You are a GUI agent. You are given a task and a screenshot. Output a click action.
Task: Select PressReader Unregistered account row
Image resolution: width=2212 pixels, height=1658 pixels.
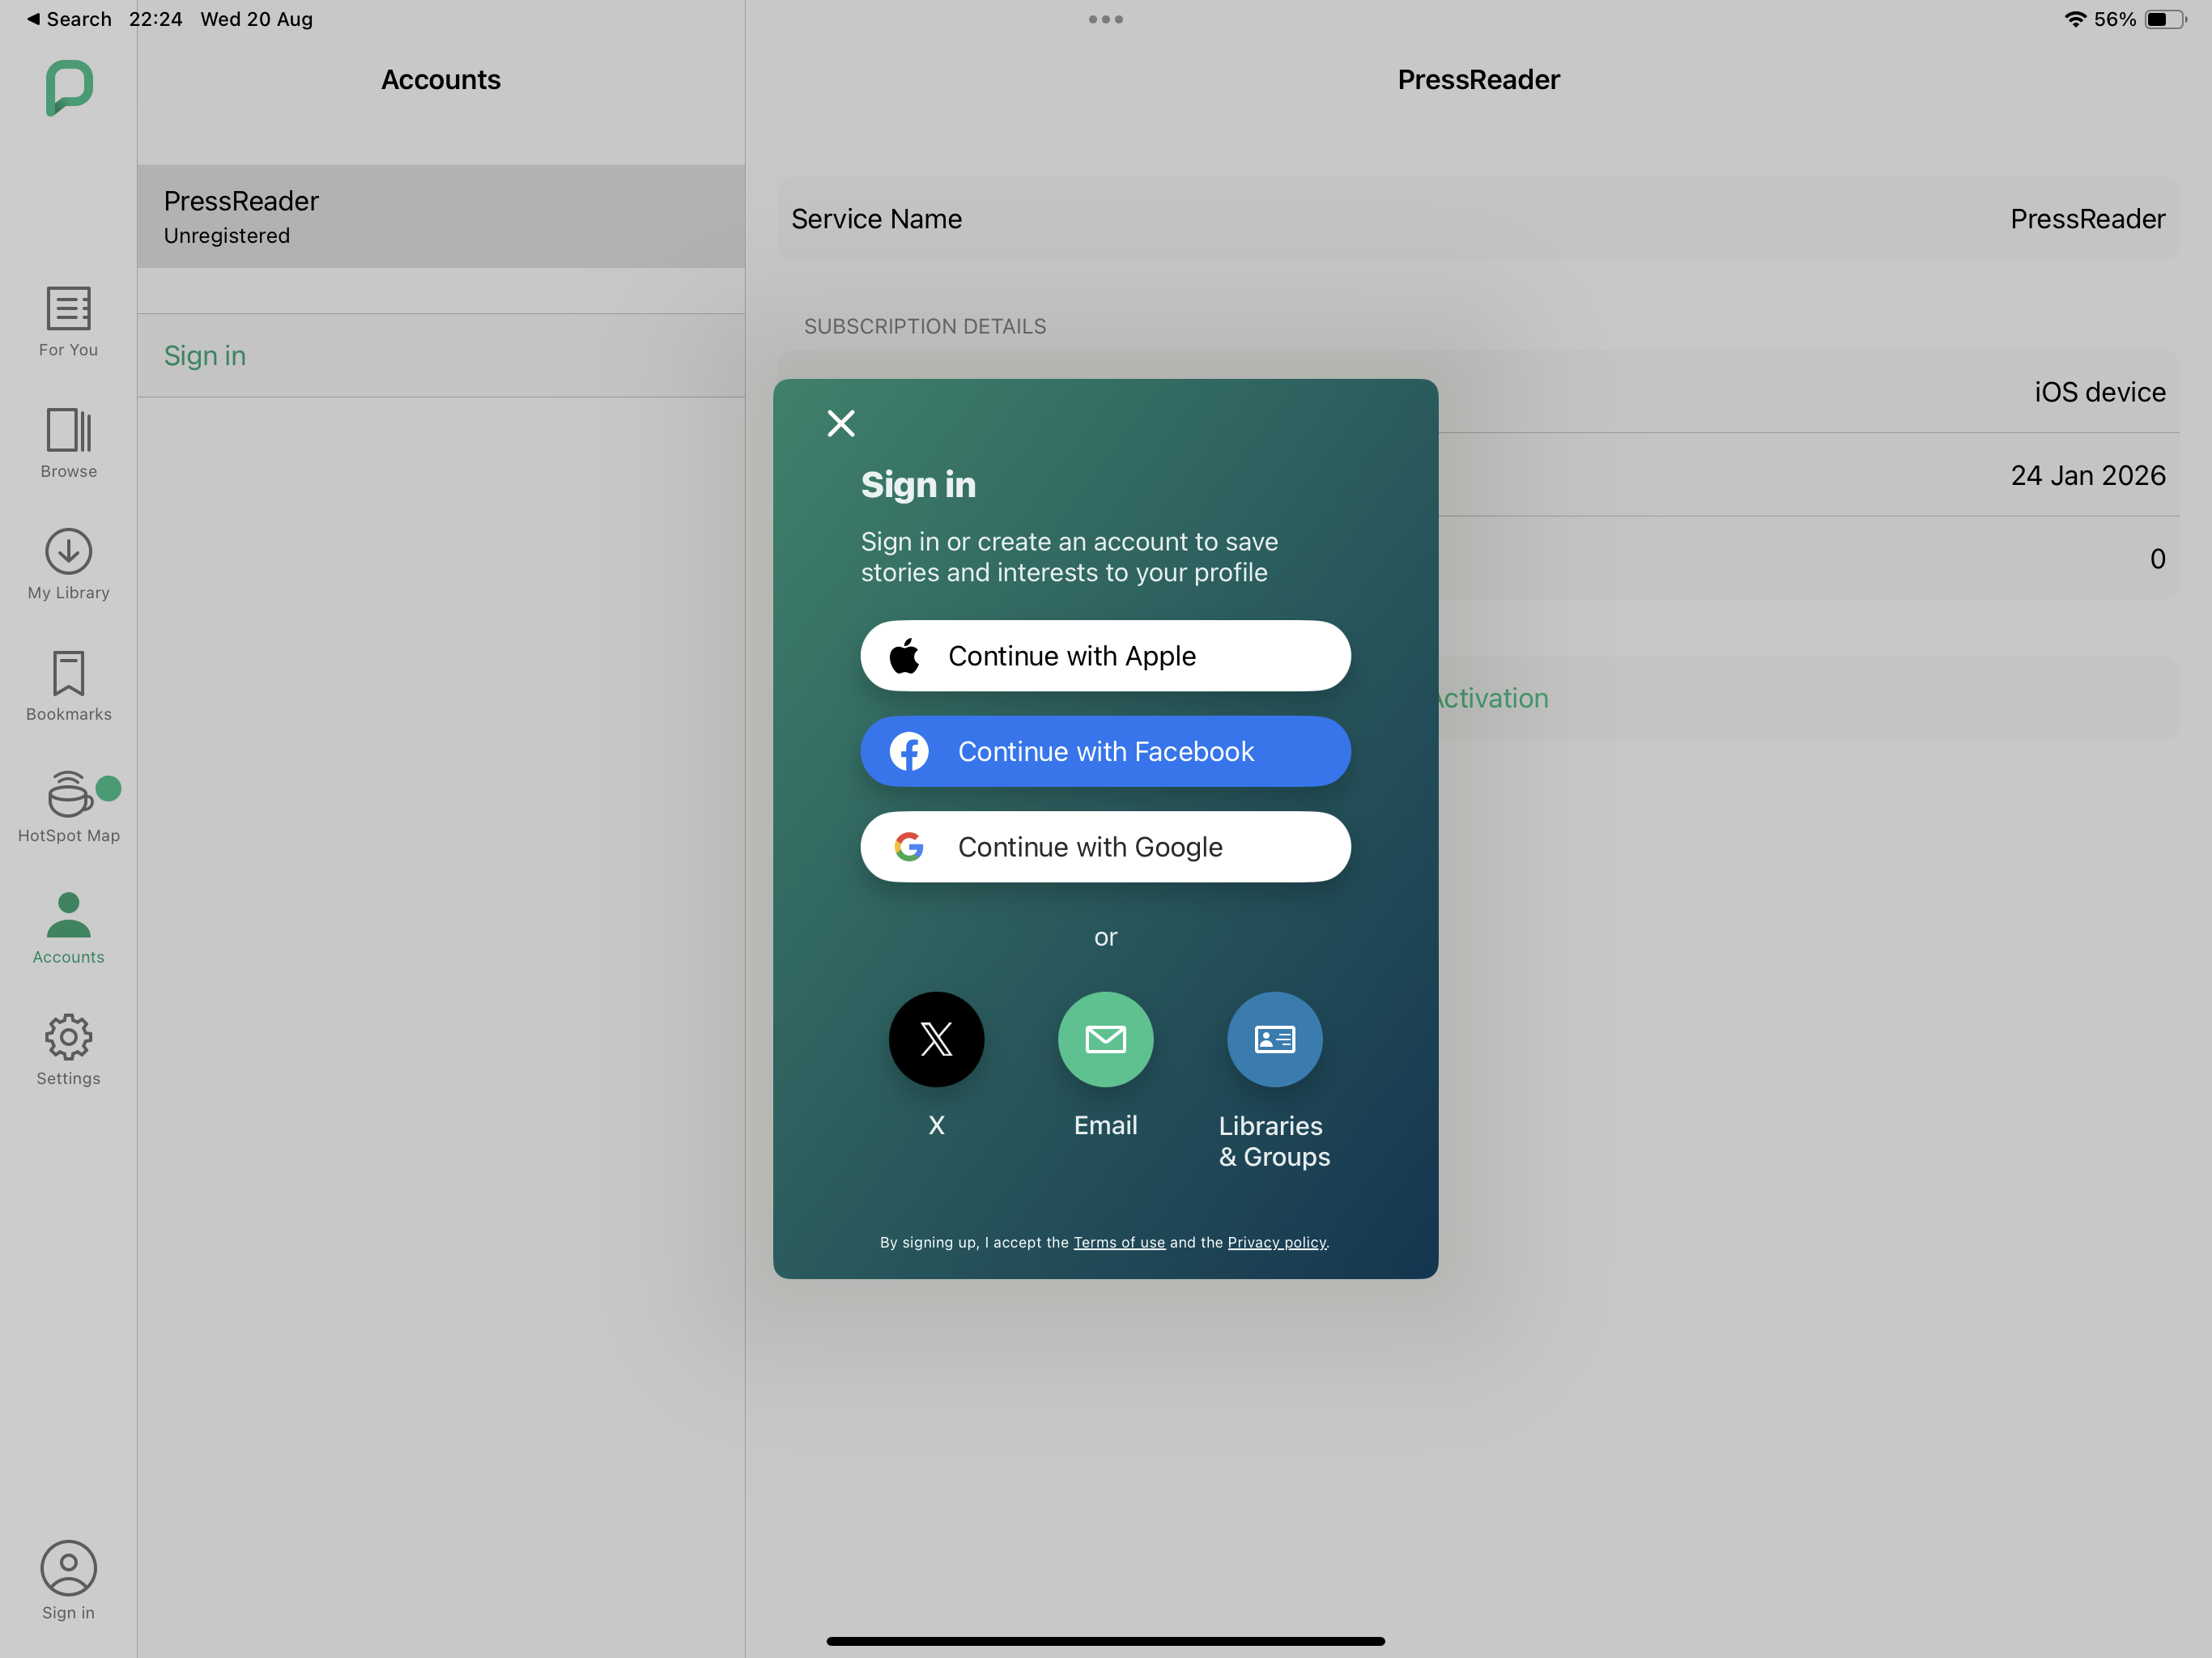pos(440,216)
